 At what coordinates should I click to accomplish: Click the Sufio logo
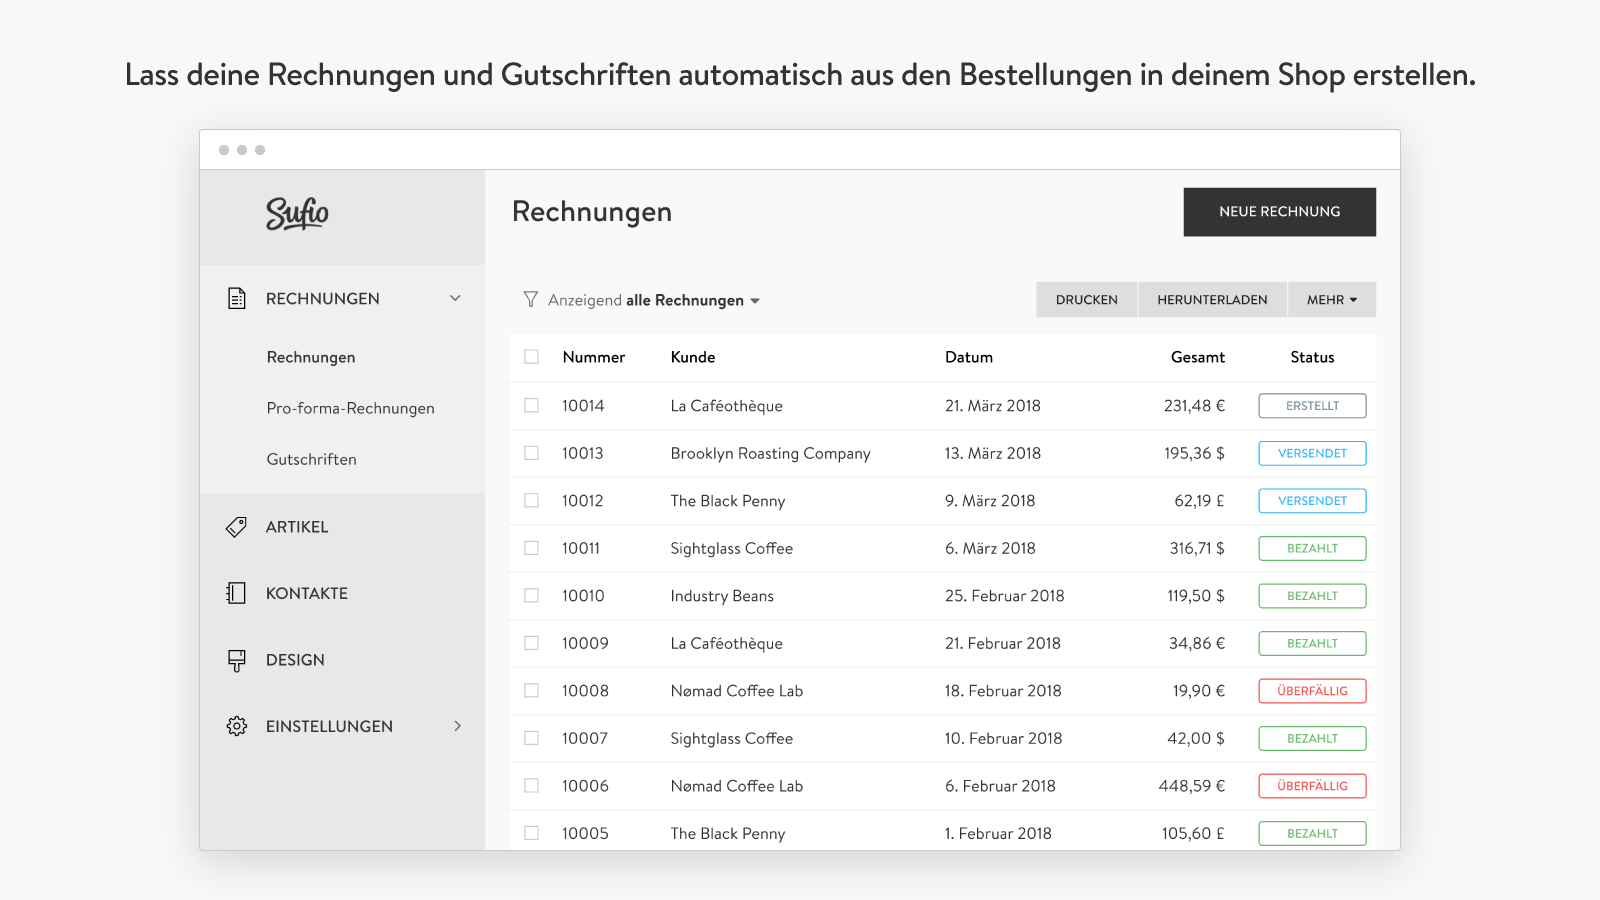point(297,213)
